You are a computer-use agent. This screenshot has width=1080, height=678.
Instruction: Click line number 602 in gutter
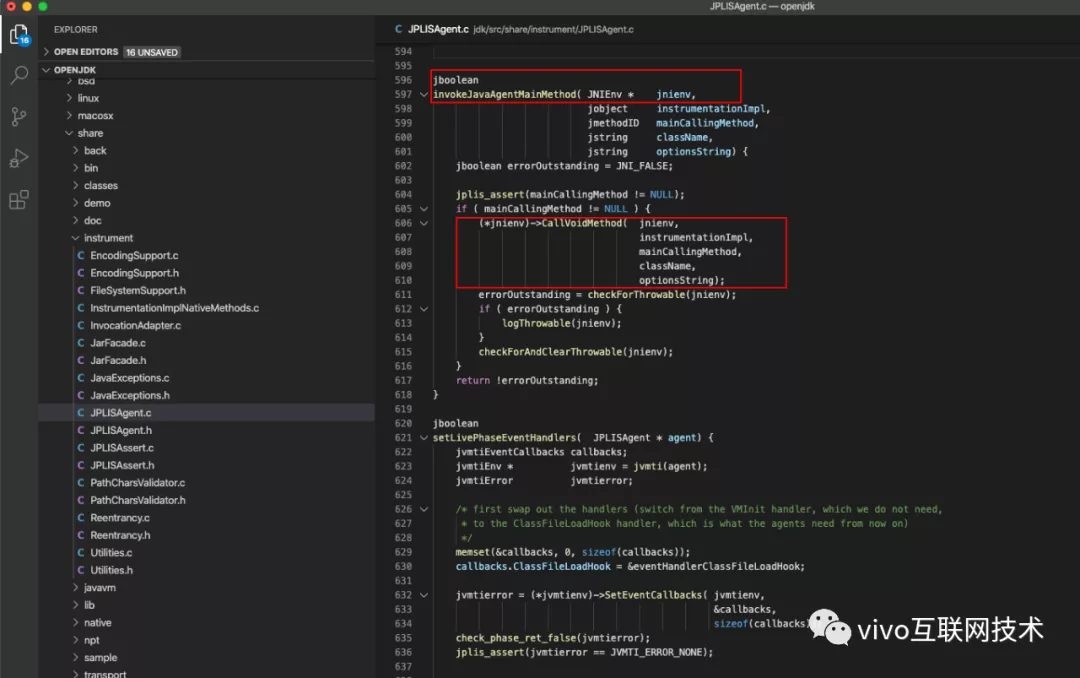tap(403, 166)
